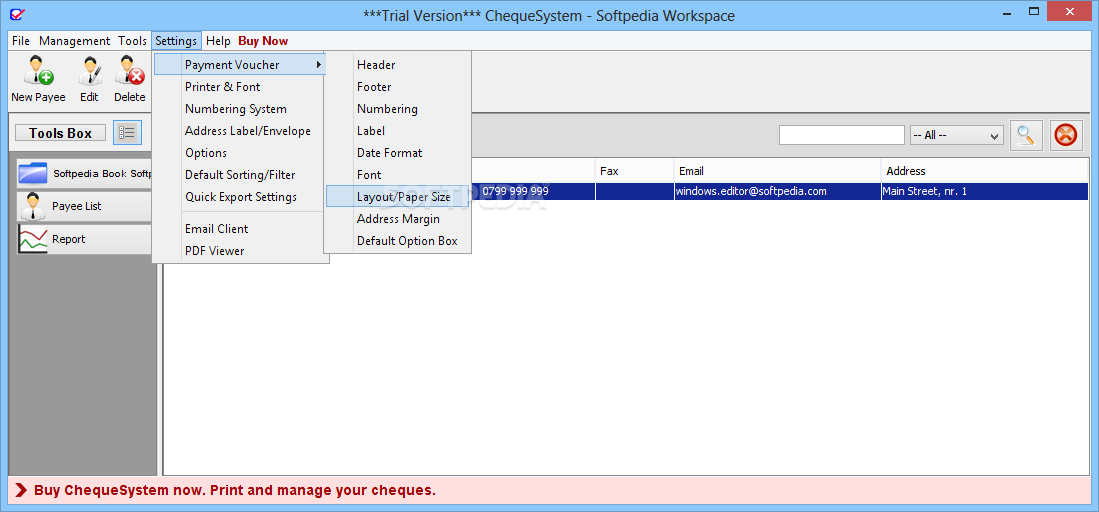
Task: Choose Footer in Payment Voucher submenu
Action: click(x=397, y=87)
